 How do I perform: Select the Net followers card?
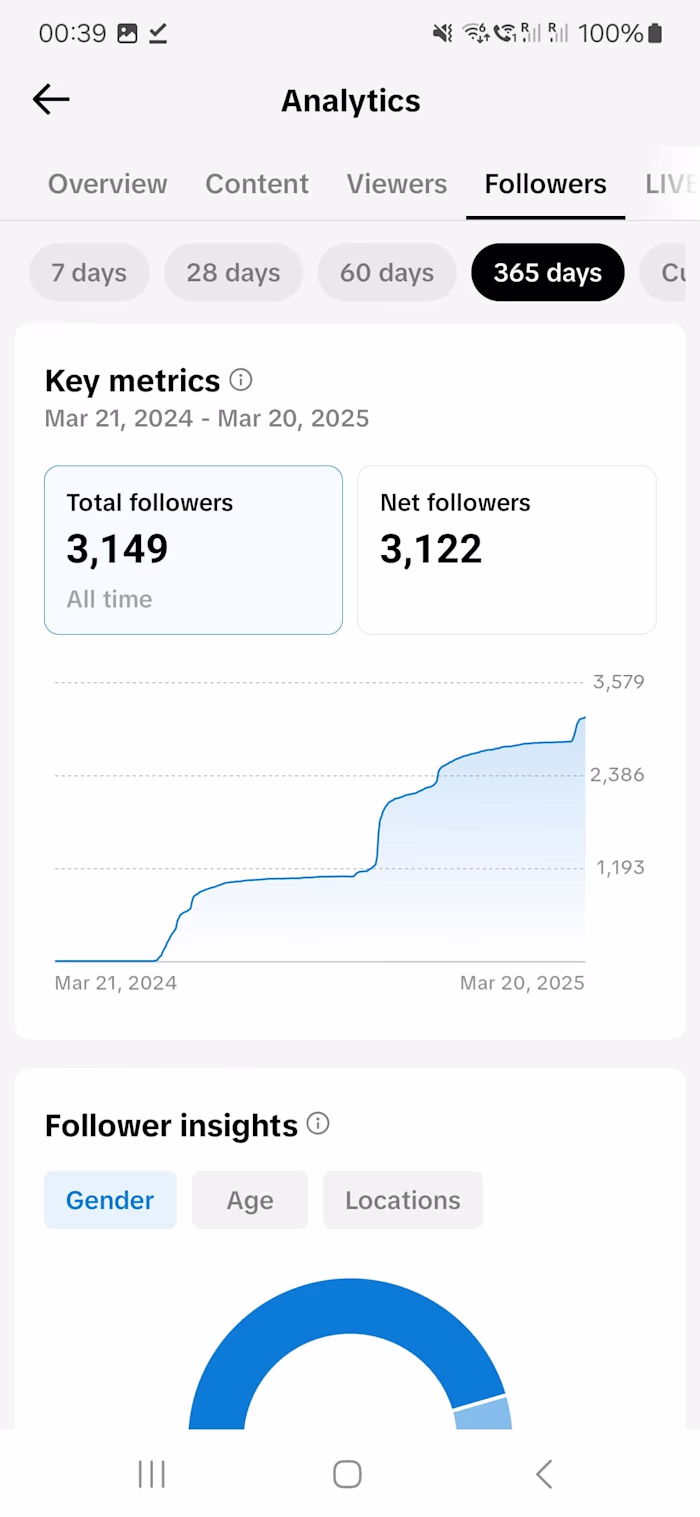(x=506, y=549)
